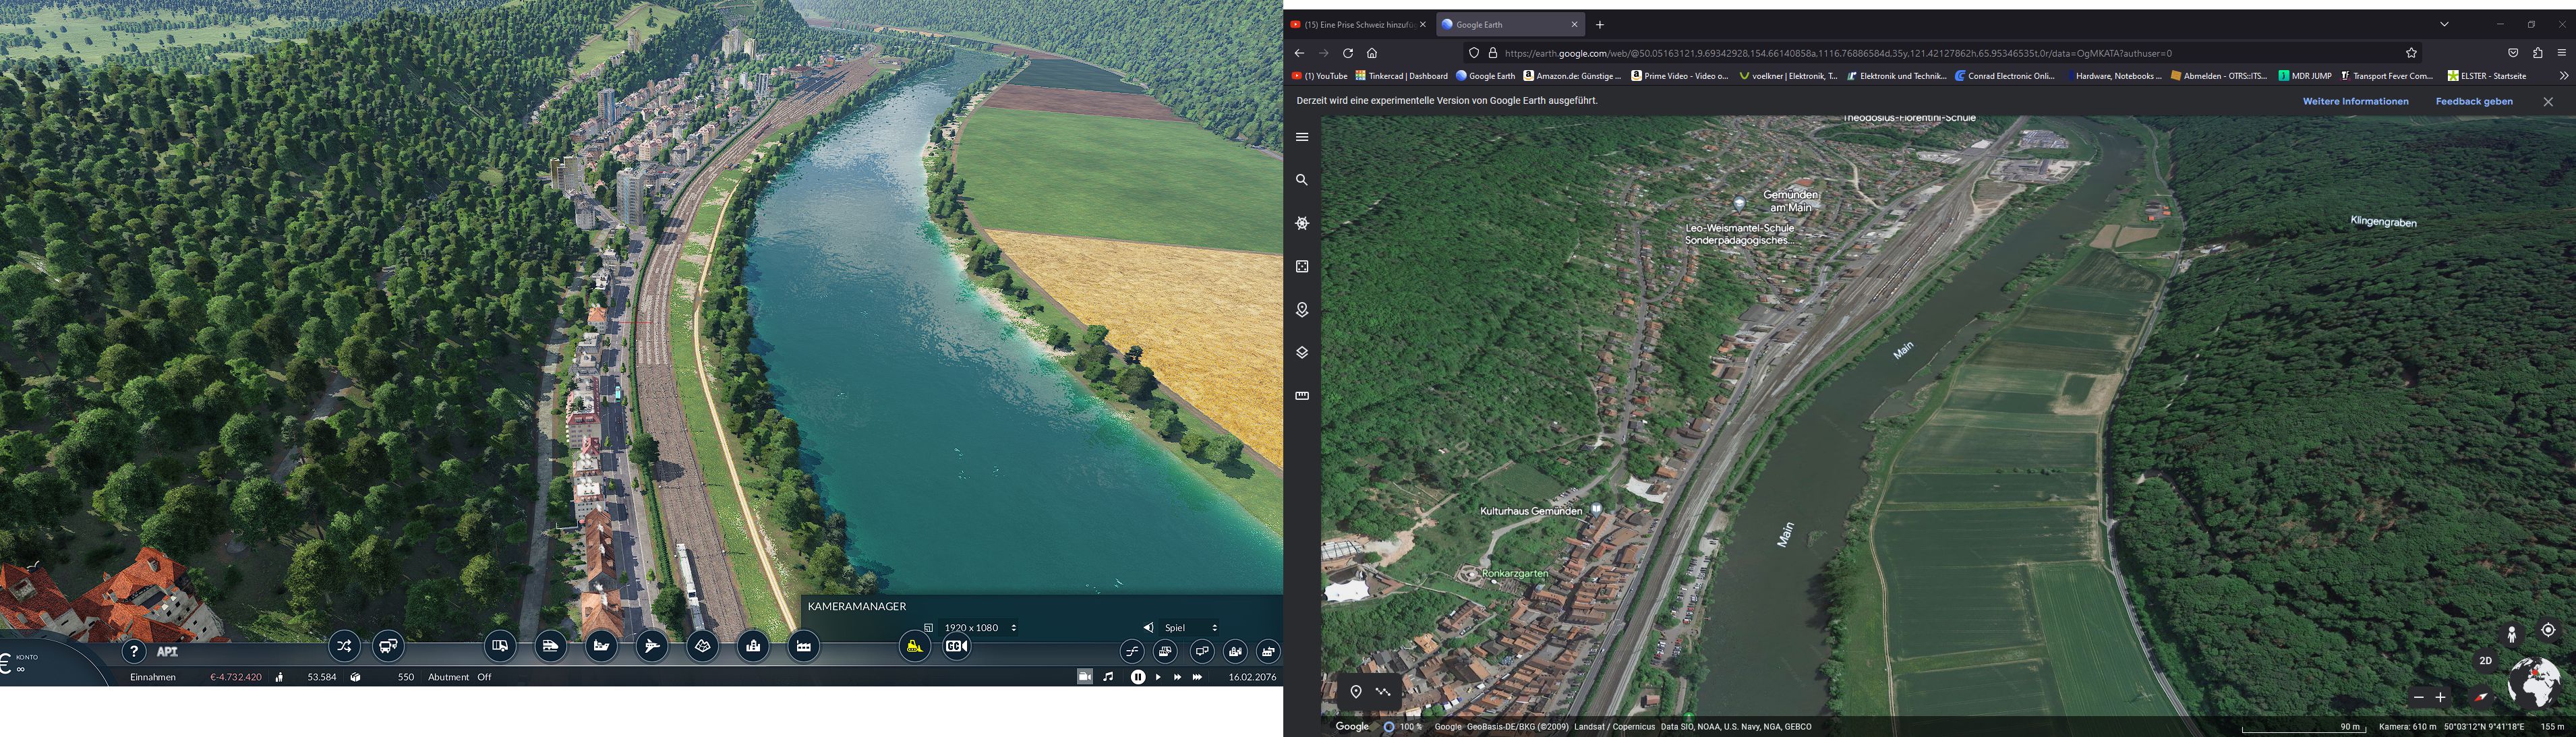Screen dimensions: 2576x737
Task: Open a new browser tab
Action: click(x=1600, y=24)
